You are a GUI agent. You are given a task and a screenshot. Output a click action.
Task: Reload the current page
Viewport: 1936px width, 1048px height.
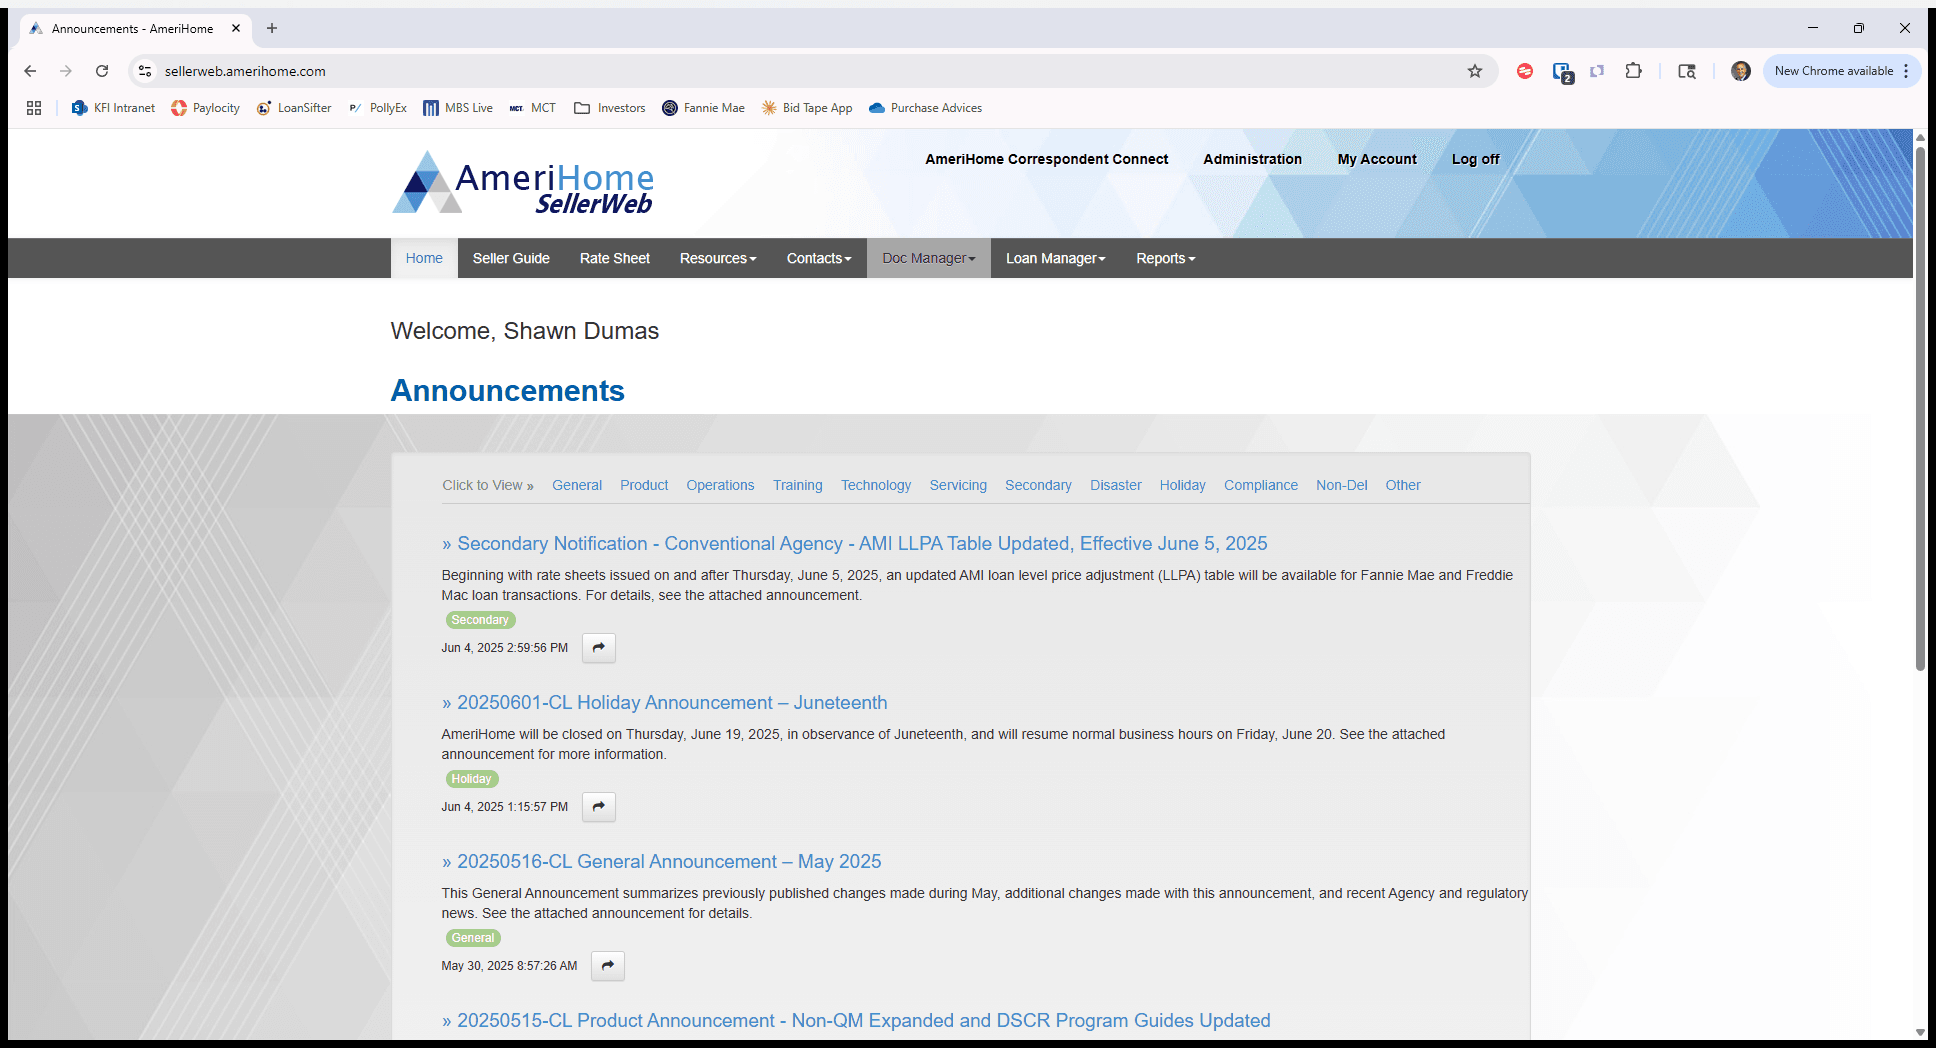click(102, 71)
